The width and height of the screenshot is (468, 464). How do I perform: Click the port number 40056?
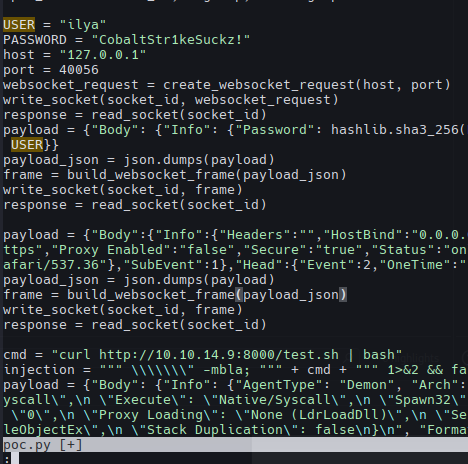[x=79, y=70]
